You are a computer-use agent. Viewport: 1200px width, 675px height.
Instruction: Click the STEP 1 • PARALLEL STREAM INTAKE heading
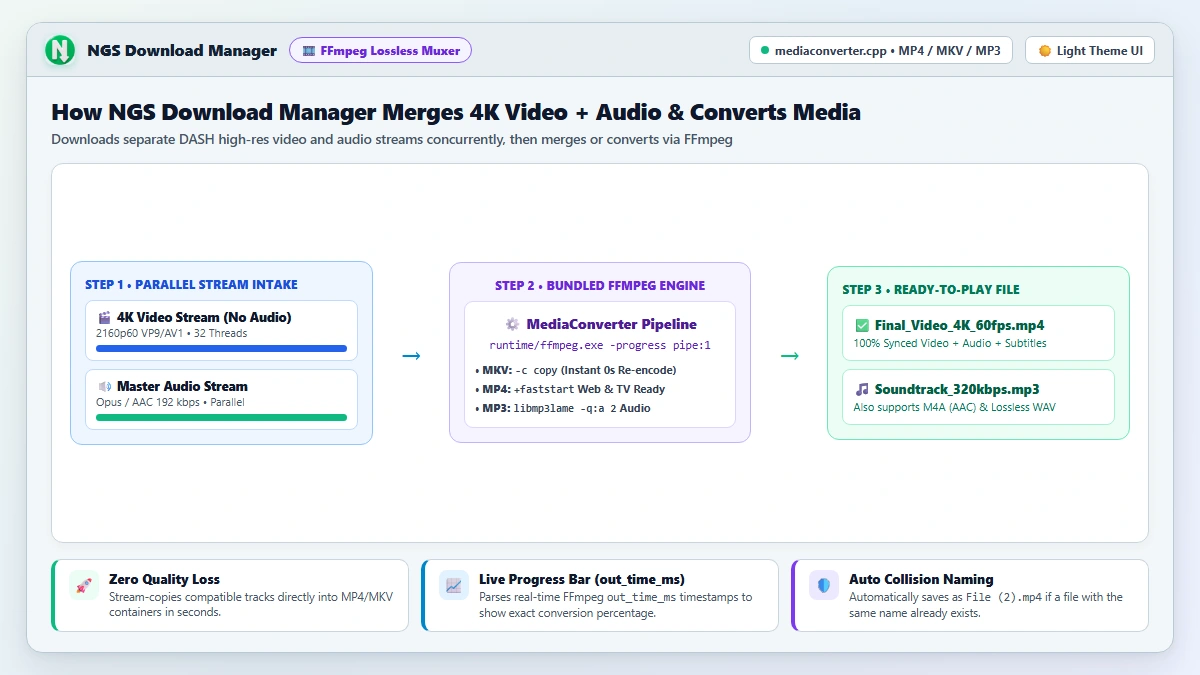191,285
